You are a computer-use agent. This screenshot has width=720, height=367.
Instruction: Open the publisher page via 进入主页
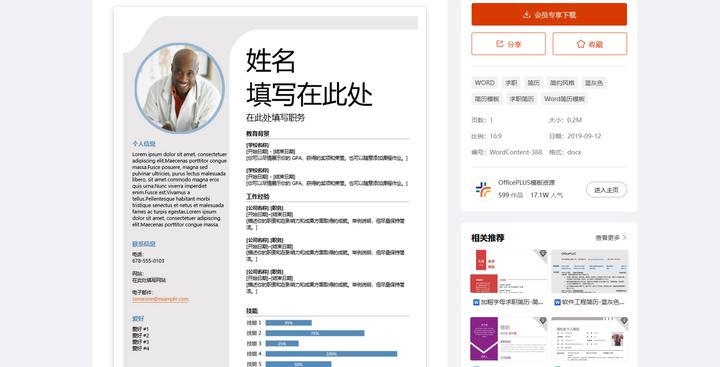point(606,190)
